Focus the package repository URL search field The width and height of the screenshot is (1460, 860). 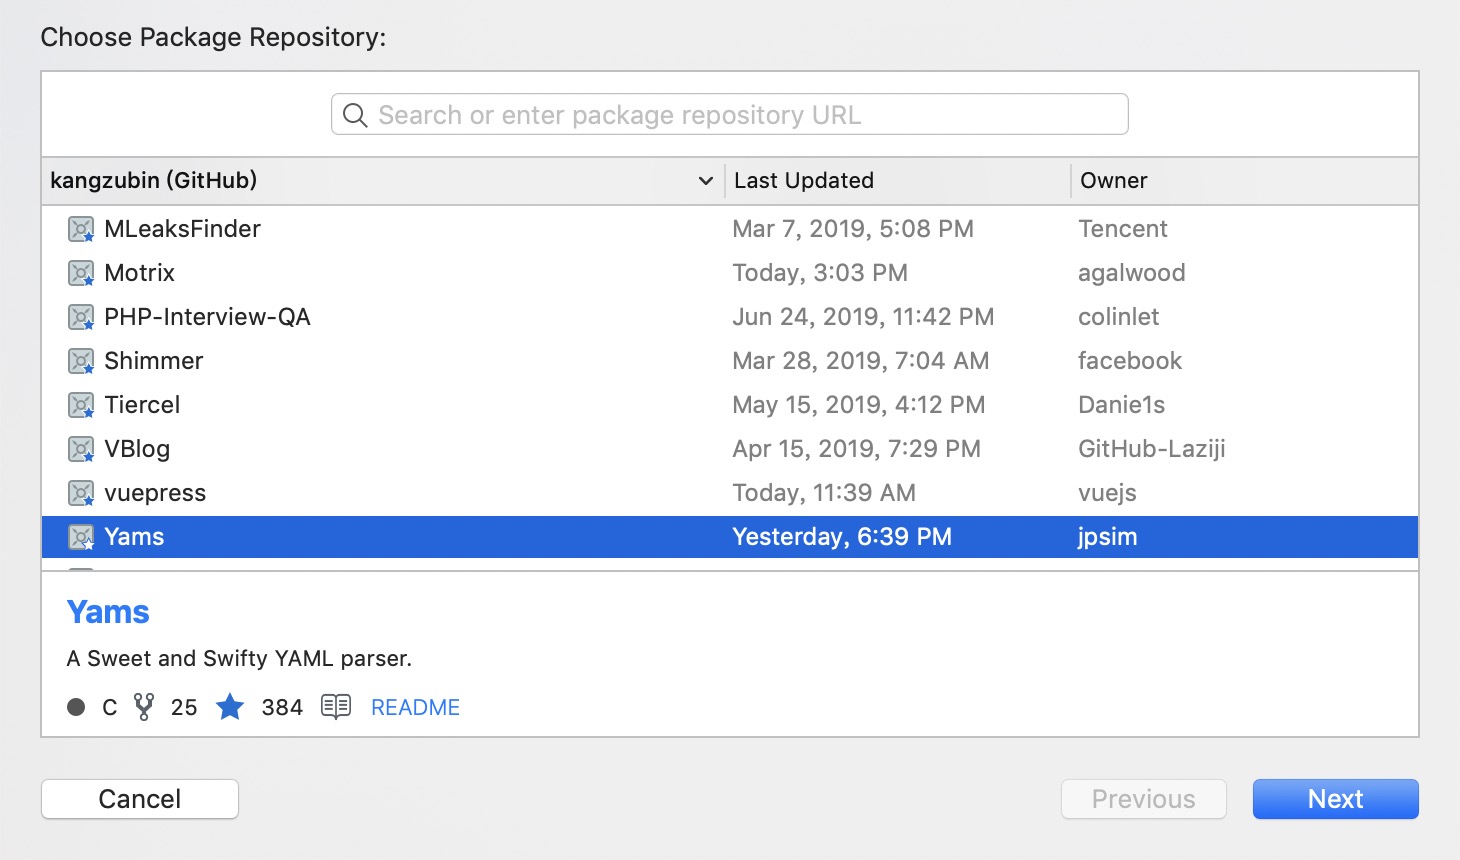coord(730,115)
